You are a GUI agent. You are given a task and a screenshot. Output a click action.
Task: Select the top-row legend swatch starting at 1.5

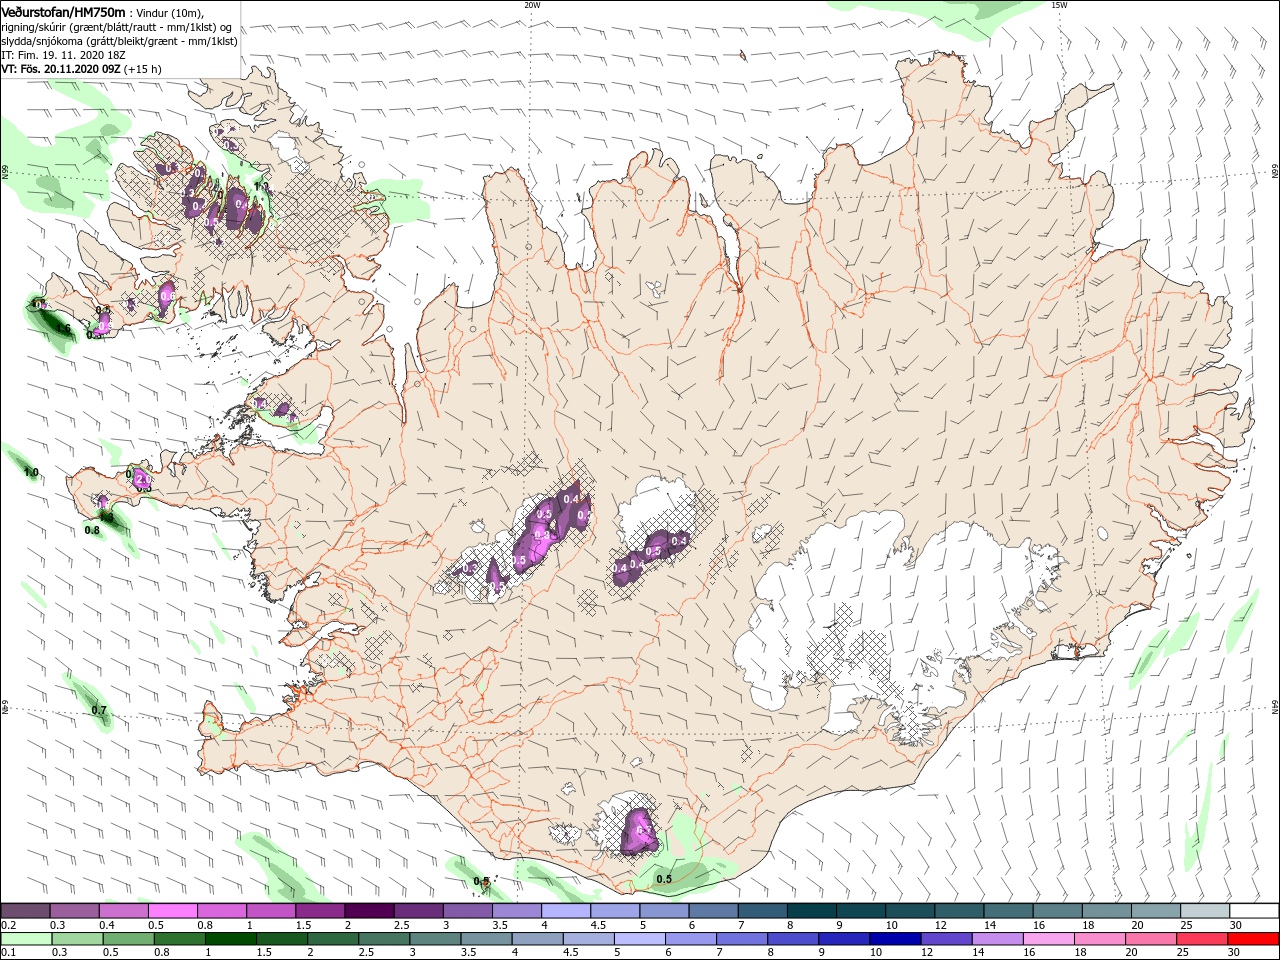click(x=320, y=911)
